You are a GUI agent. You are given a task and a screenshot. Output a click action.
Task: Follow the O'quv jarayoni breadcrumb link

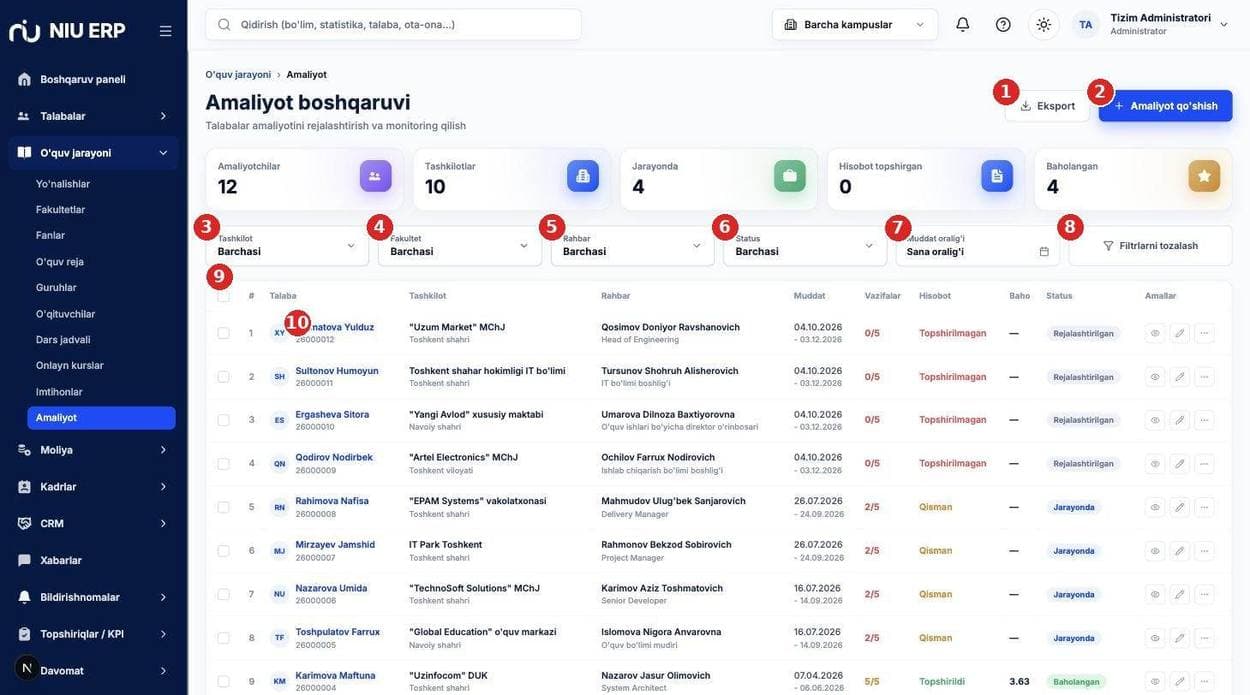pos(238,75)
